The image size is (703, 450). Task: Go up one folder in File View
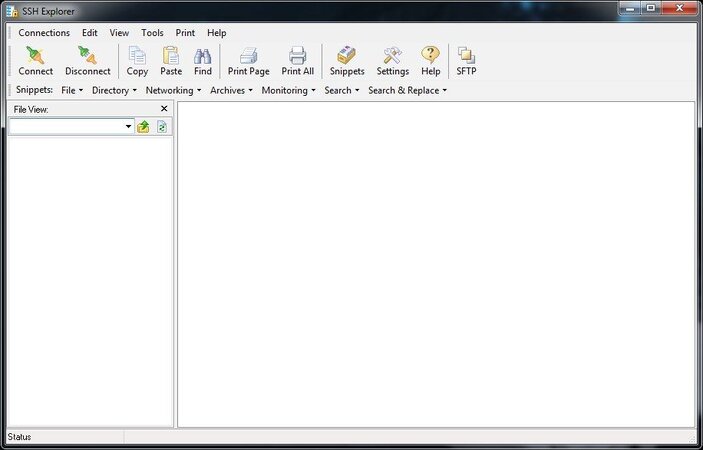pos(143,127)
